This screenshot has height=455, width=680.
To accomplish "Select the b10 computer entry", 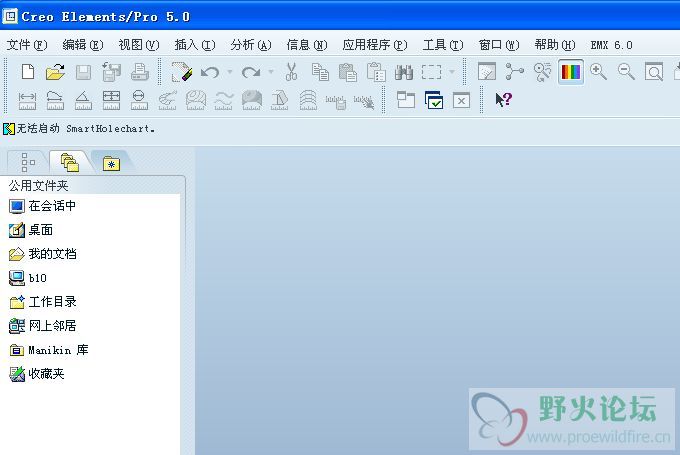I will coord(28,278).
